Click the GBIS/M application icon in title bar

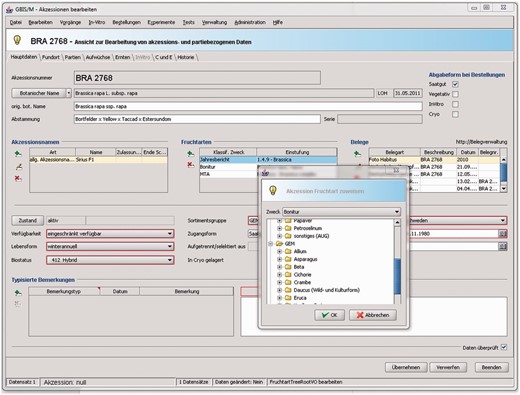9,10
